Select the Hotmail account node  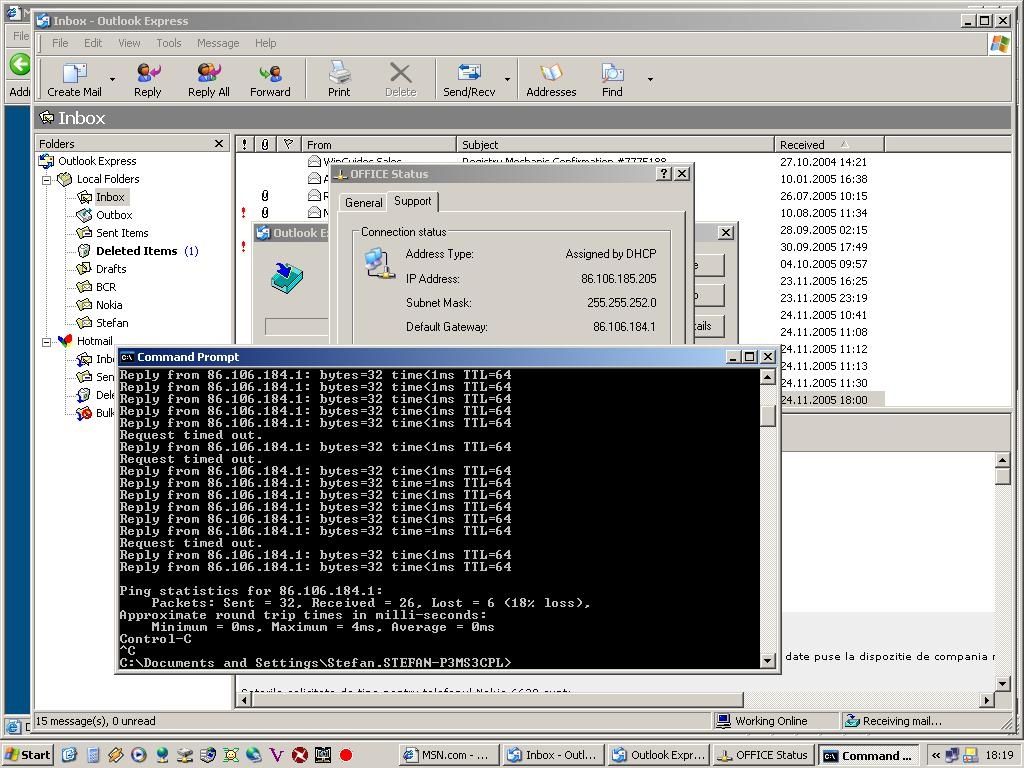click(x=95, y=341)
